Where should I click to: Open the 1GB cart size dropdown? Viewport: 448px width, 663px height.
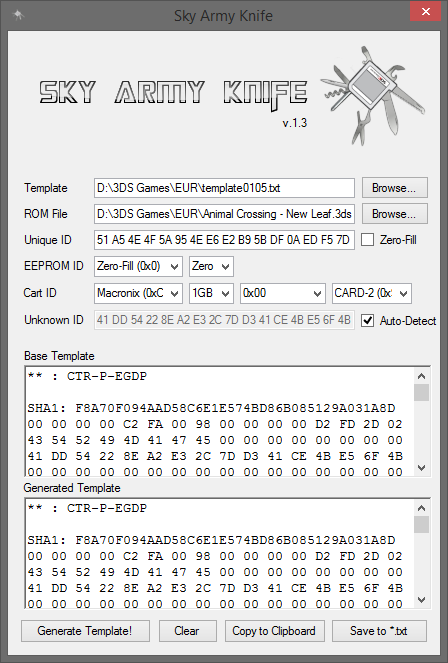click(x=211, y=293)
